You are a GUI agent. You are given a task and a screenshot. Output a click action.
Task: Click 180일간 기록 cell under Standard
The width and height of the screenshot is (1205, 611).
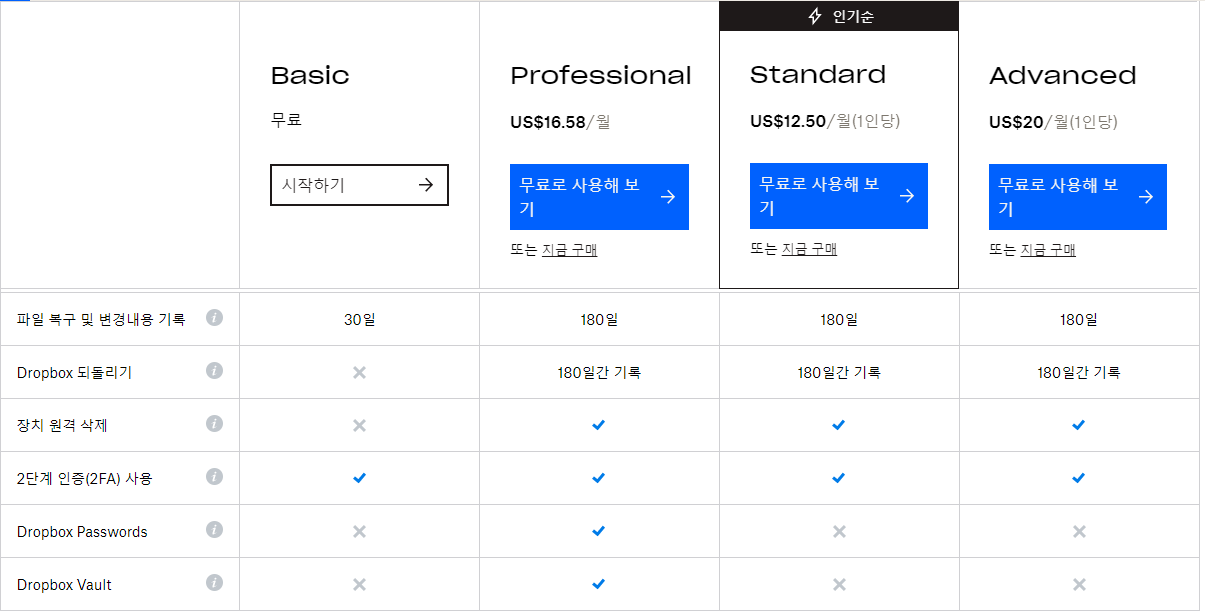[839, 373]
